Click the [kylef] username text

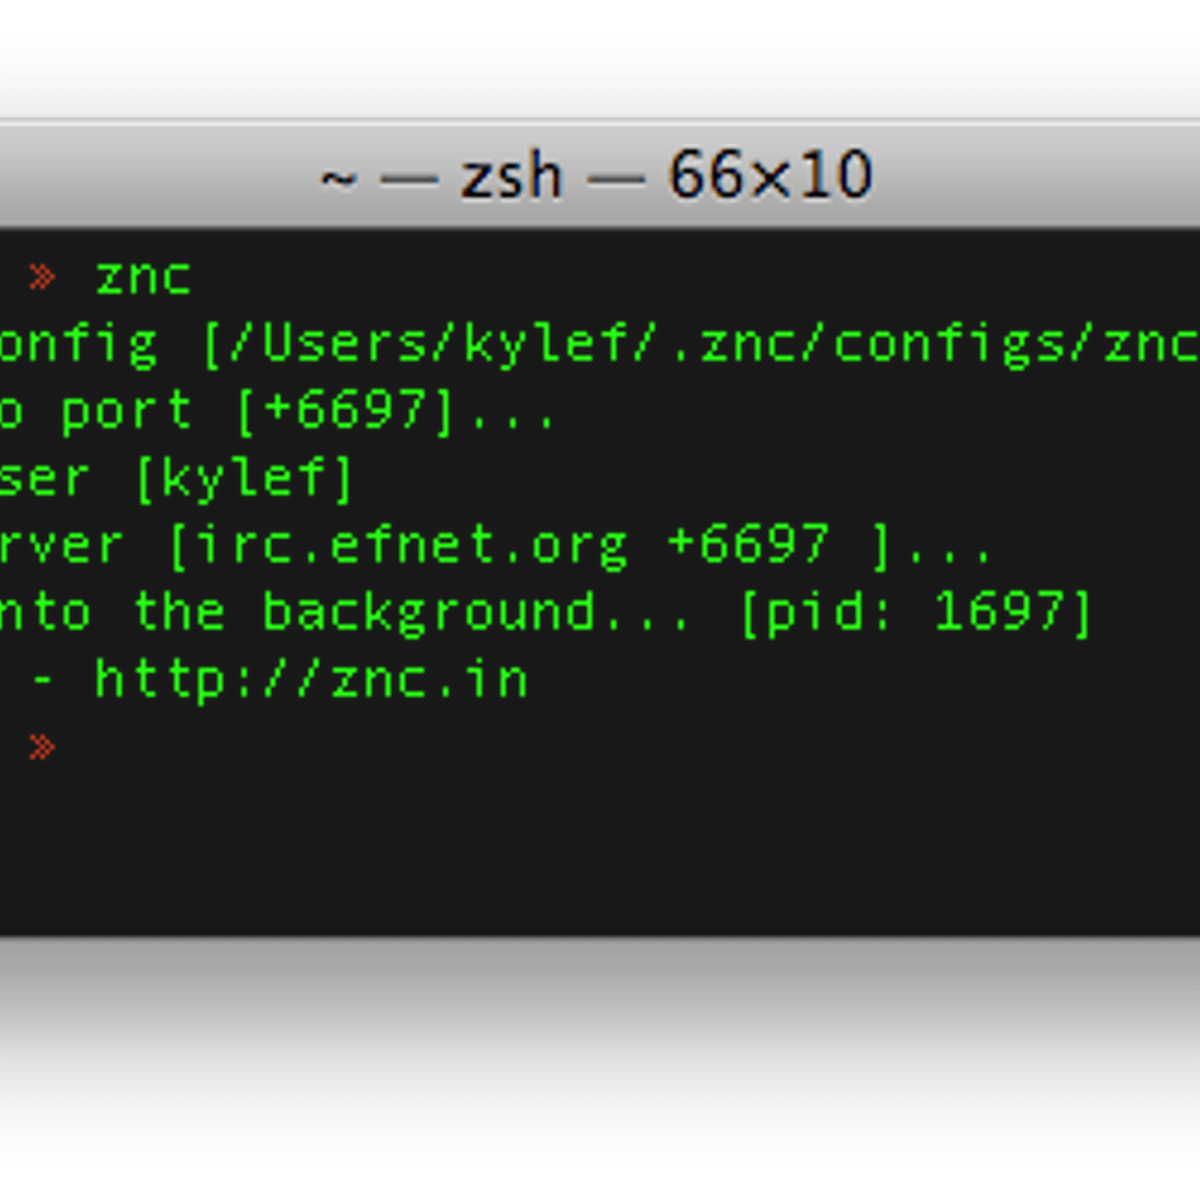click(x=244, y=479)
